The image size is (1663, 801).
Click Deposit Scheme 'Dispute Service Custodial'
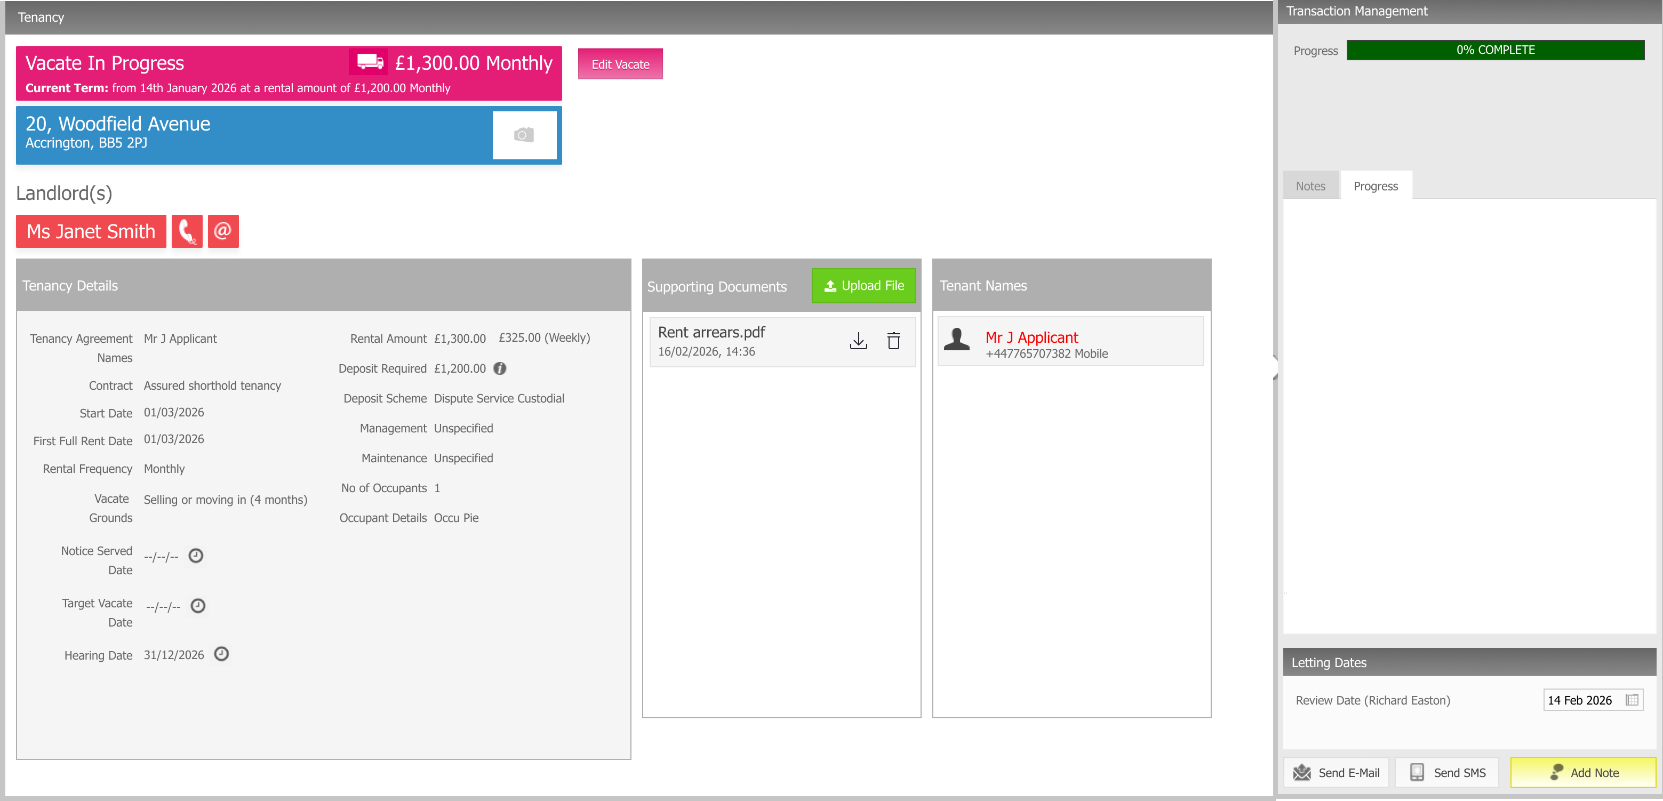(x=499, y=399)
